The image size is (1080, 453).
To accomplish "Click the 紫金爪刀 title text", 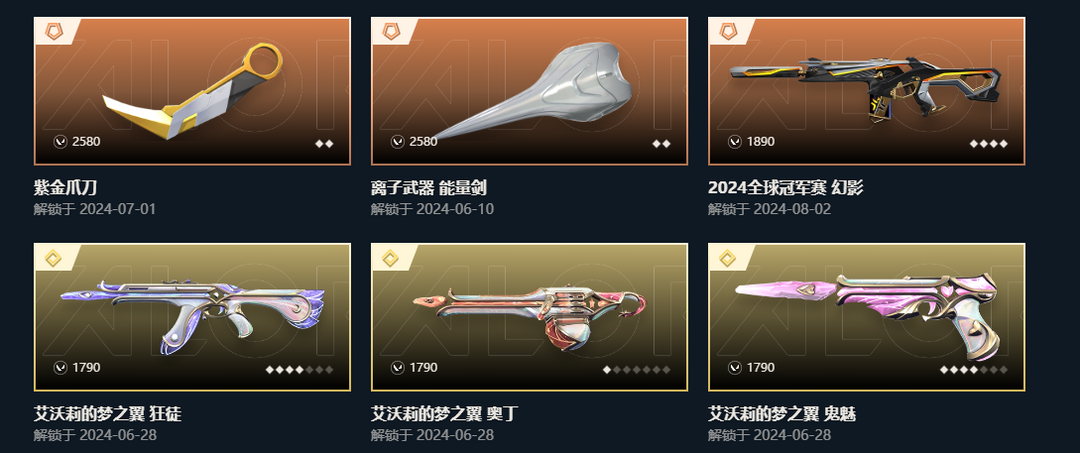I will (x=60, y=187).
